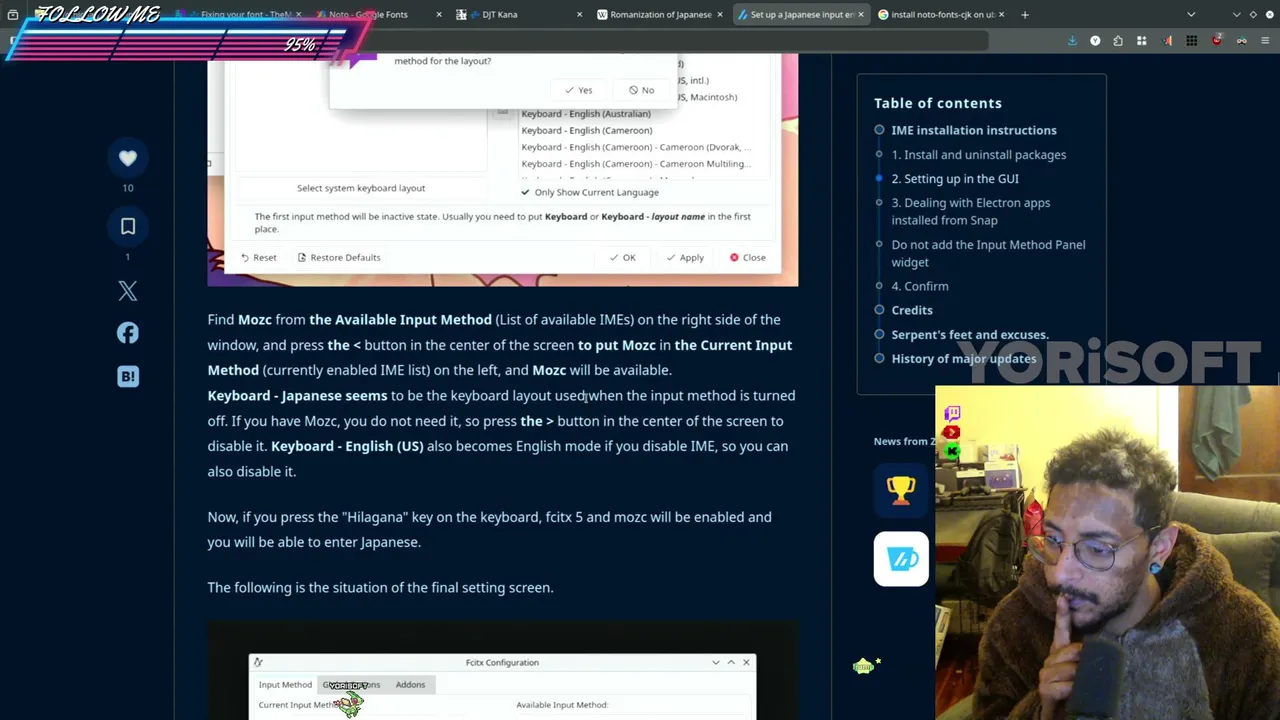Open a new browser tab
This screenshot has width=1280, height=720.
coord(1025,14)
